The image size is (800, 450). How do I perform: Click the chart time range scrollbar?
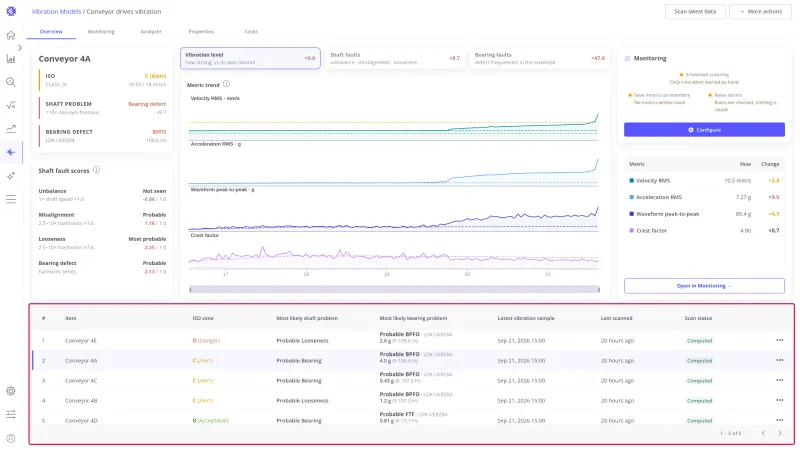pos(394,289)
